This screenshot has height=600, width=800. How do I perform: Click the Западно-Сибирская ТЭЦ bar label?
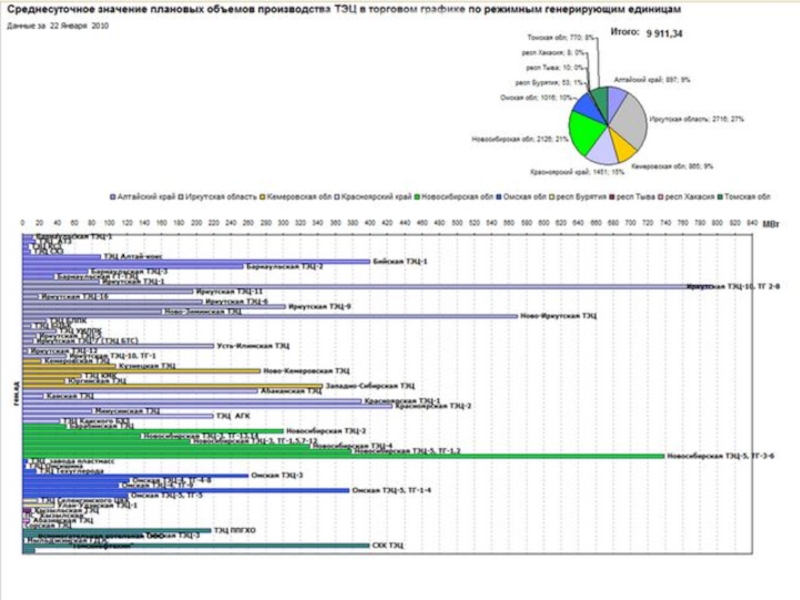tap(370, 386)
